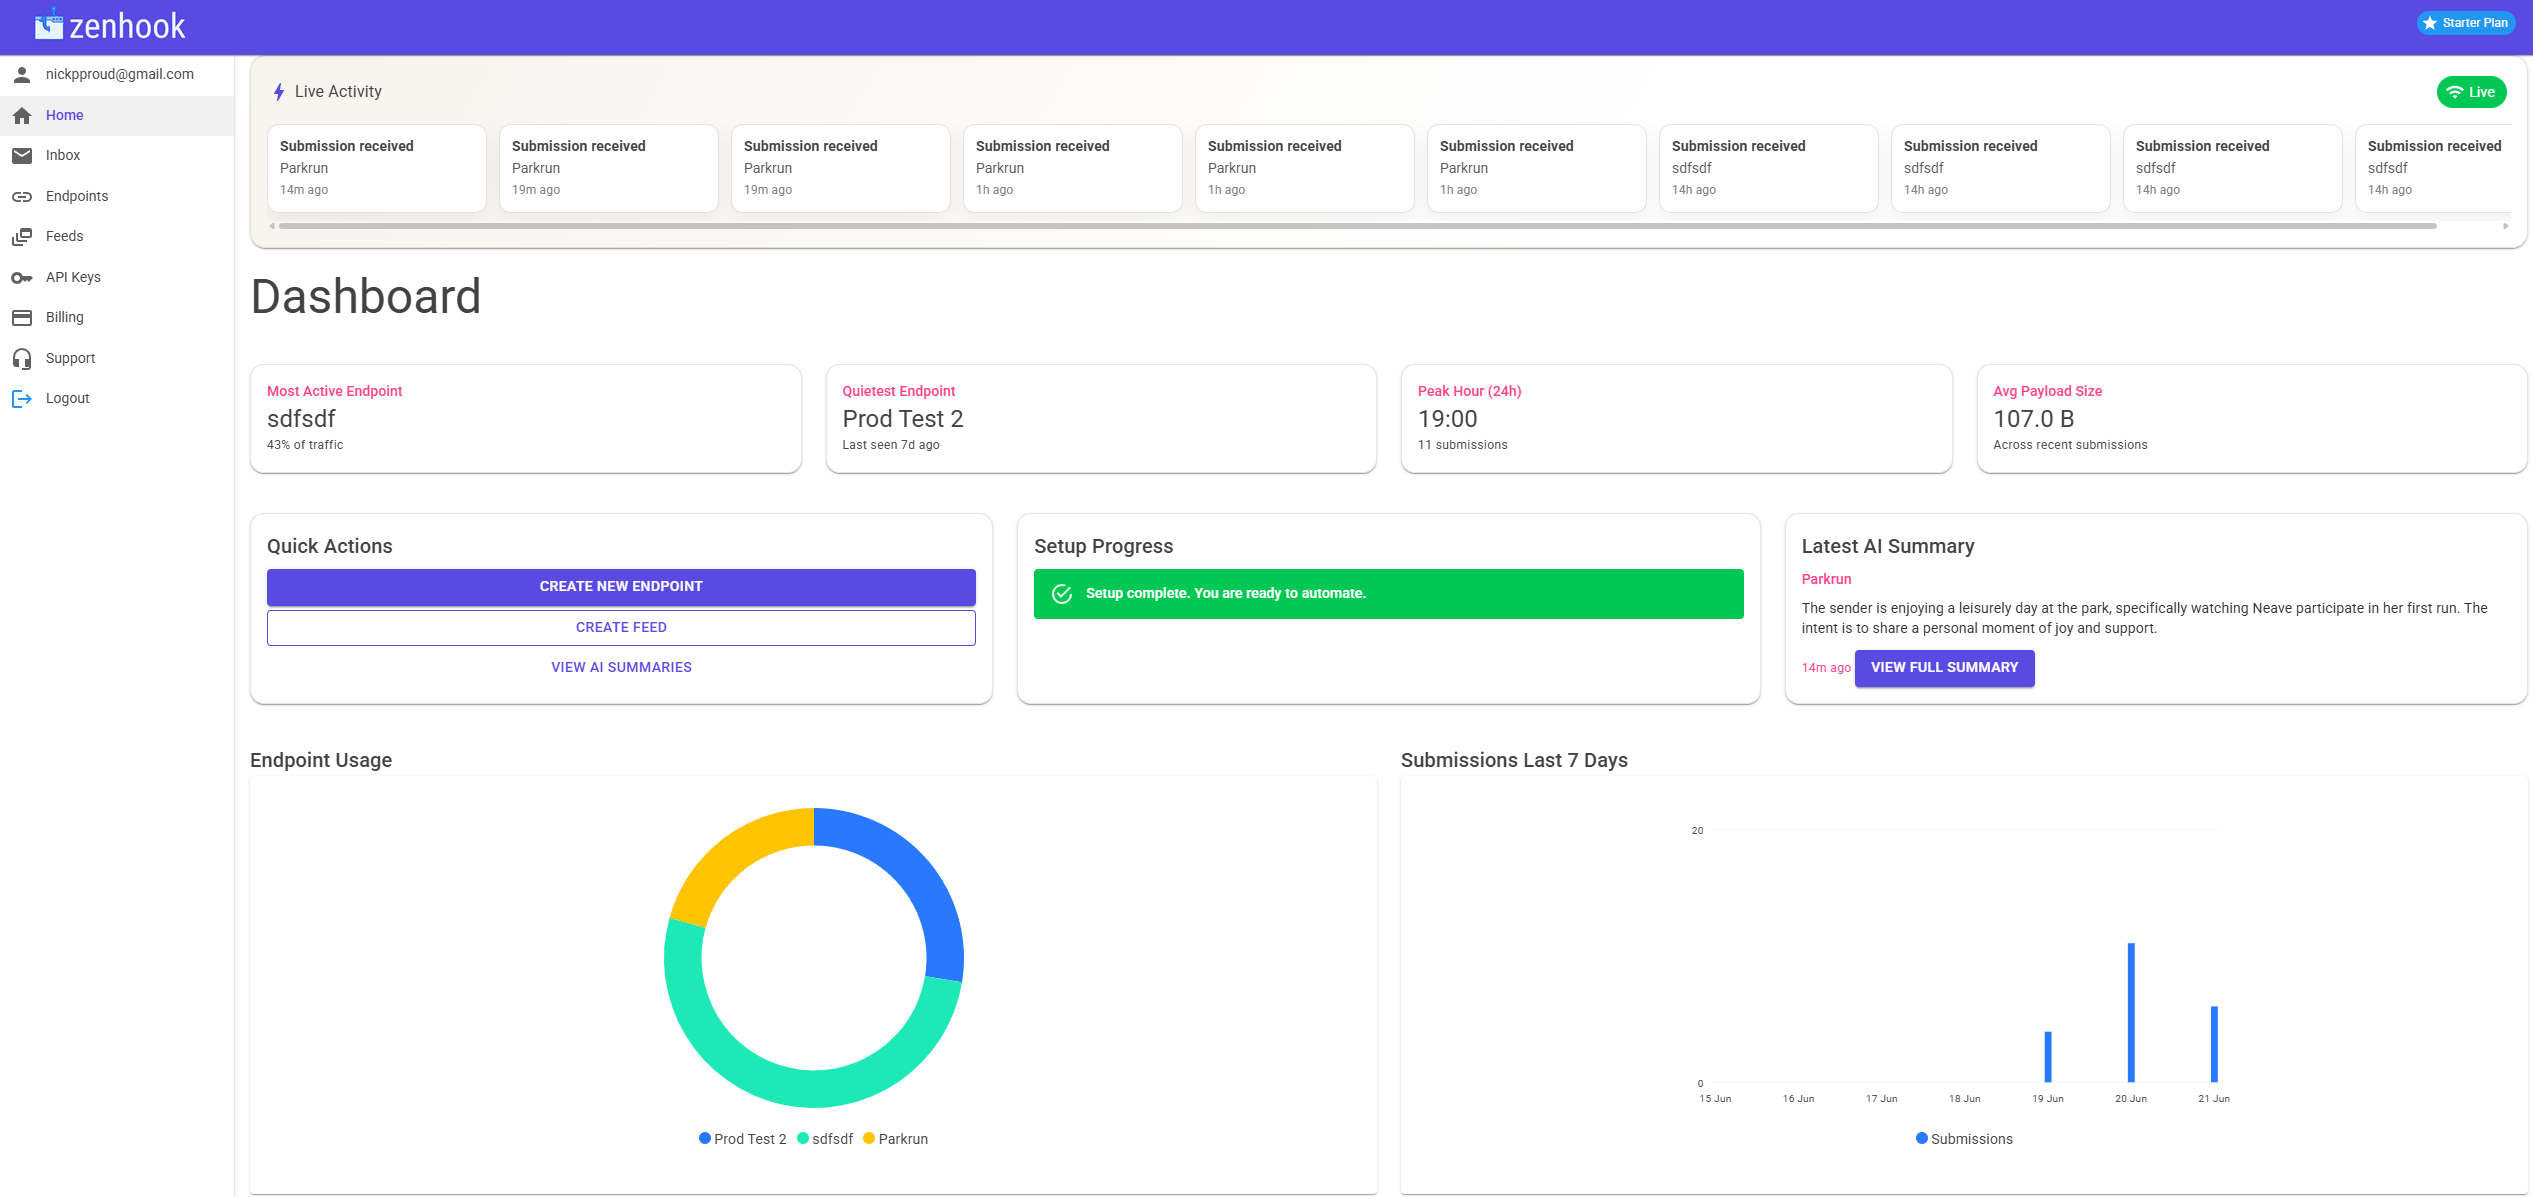Click the Live Activity scroll right arrow
This screenshot has height=1197, width=2533.
click(x=2505, y=226)
